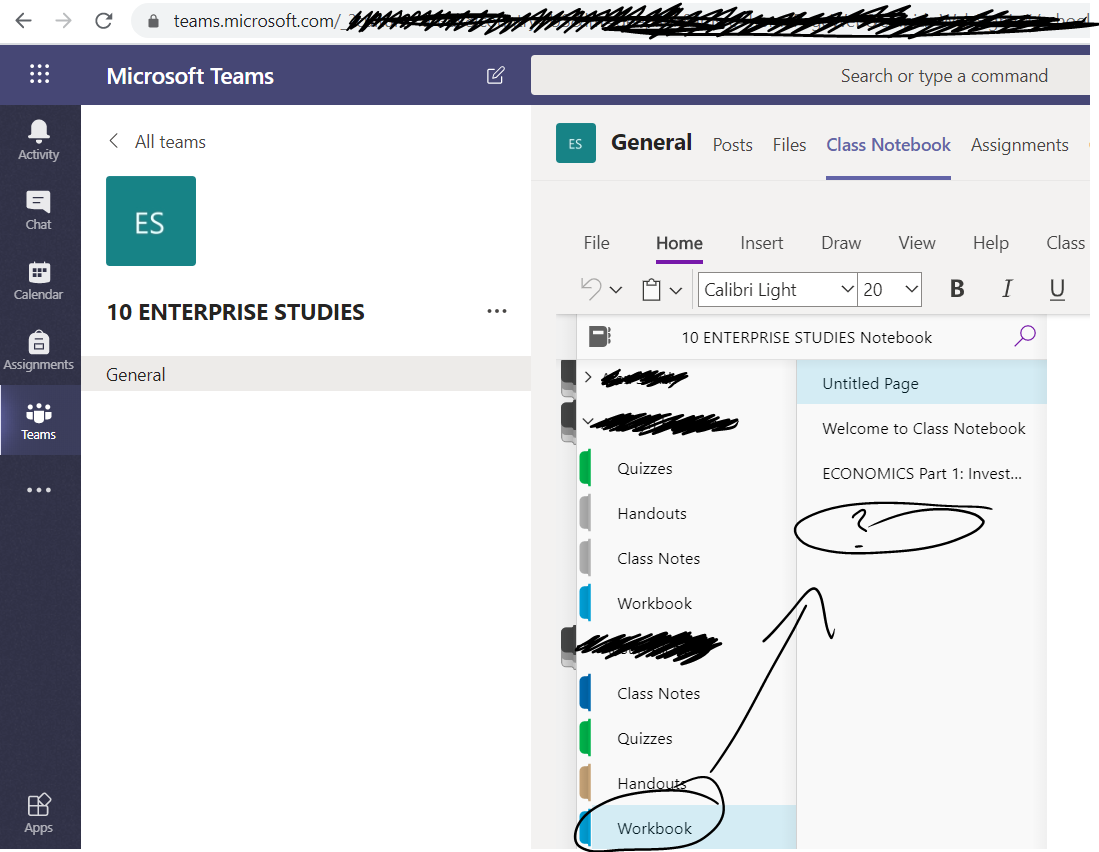Apply Italic formatting

1007,289
